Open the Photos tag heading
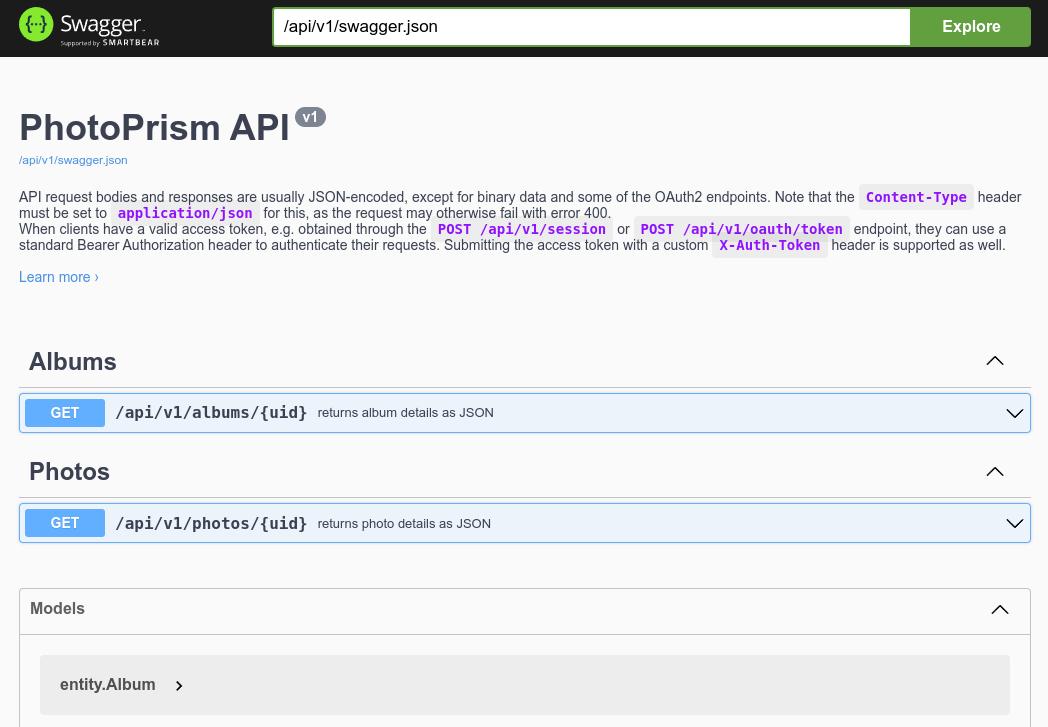1048x727 pixels. point(69,472)
